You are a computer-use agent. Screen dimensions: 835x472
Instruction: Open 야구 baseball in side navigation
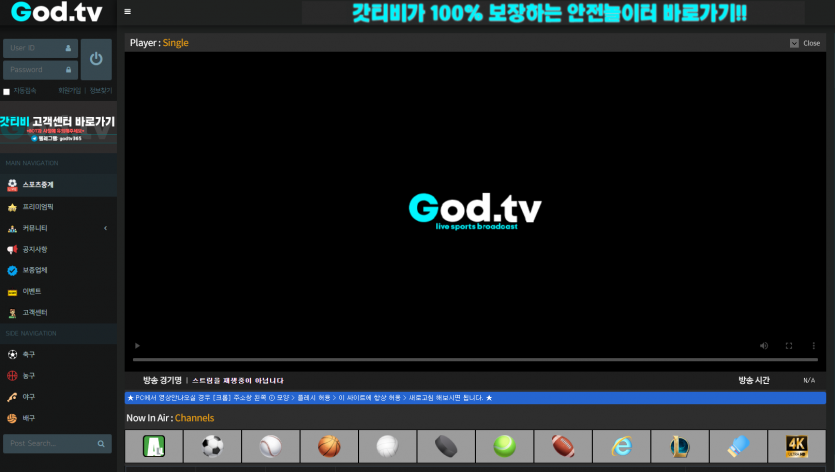pyautogui.click(x=58, y=397)
